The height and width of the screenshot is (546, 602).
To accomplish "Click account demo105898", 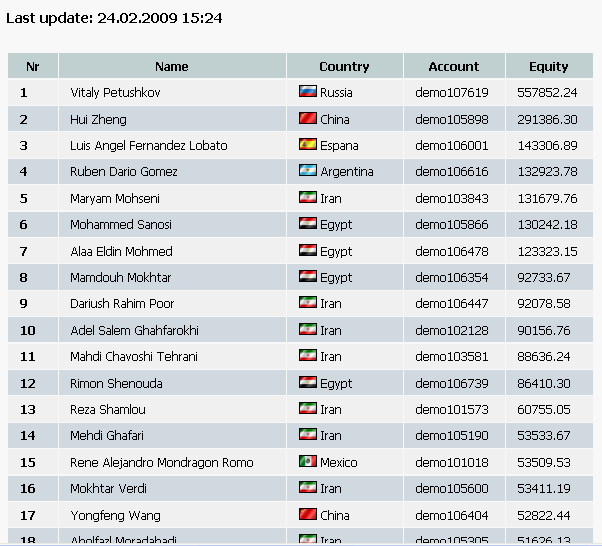I will 452,119.
